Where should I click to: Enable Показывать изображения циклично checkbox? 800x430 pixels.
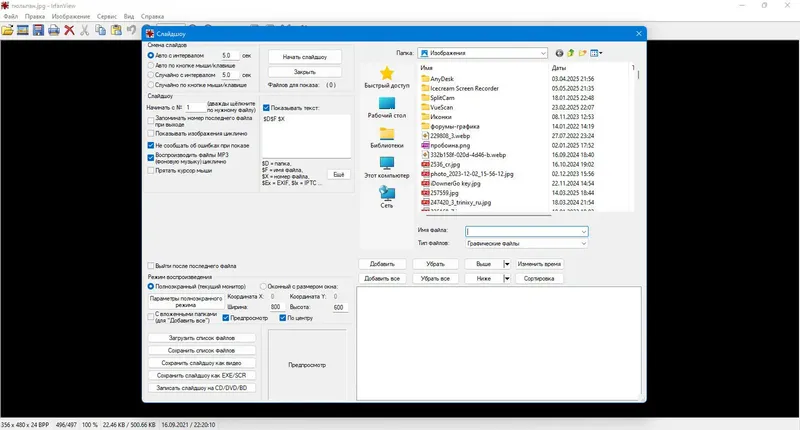(x=151, y=134)
